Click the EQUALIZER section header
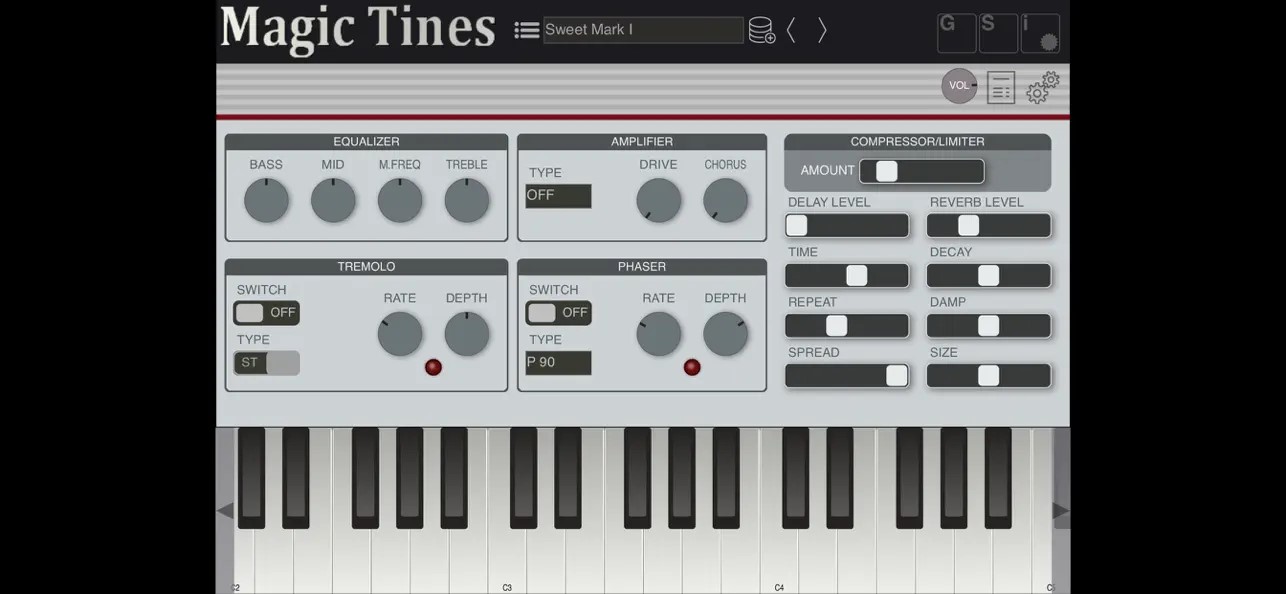 click(x=366, y=142)
